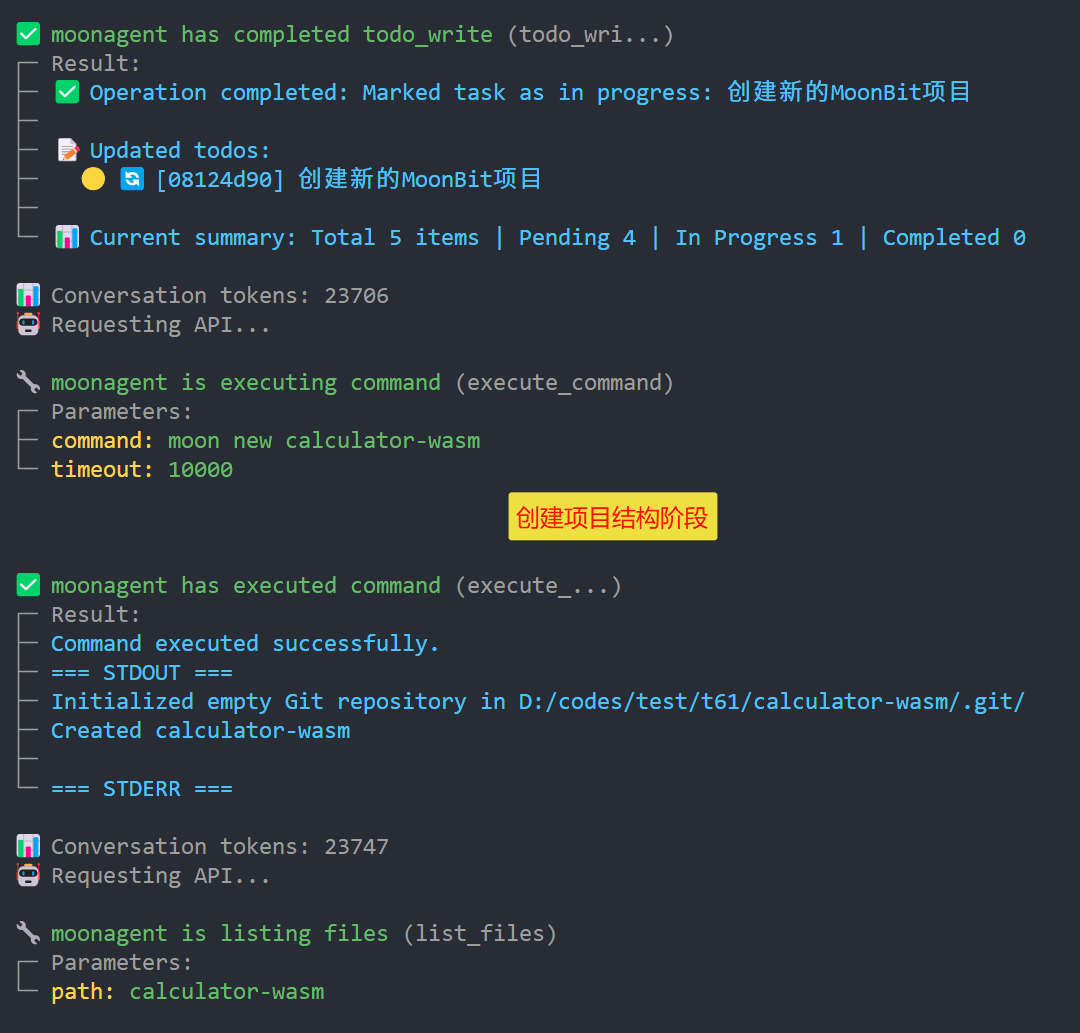The width and height of the screenshot is (1080, 1033).
Task: Click the yellow 创建项目结构阶段 label
Action: (612, 517)
